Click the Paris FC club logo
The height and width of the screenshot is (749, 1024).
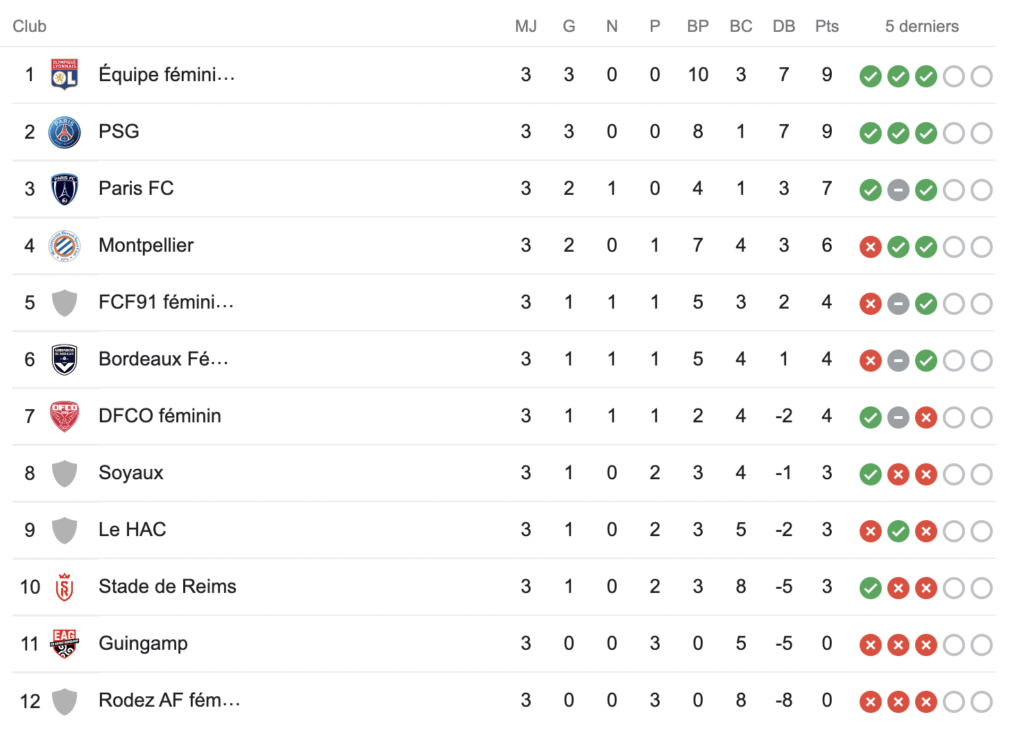65,189
